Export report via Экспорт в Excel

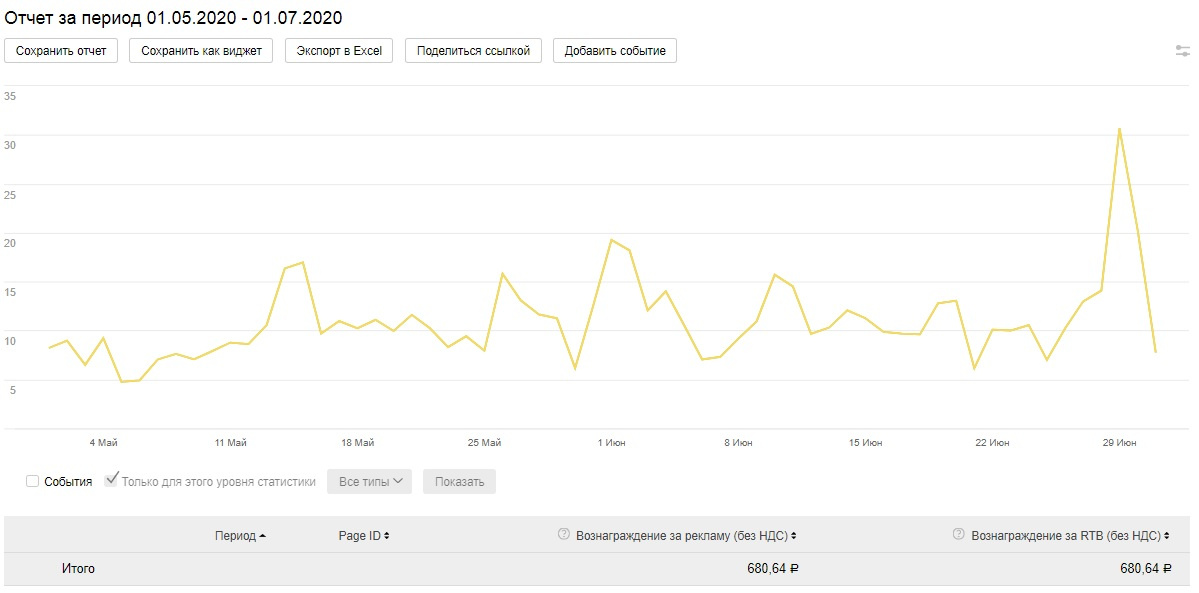click(339, 50)
